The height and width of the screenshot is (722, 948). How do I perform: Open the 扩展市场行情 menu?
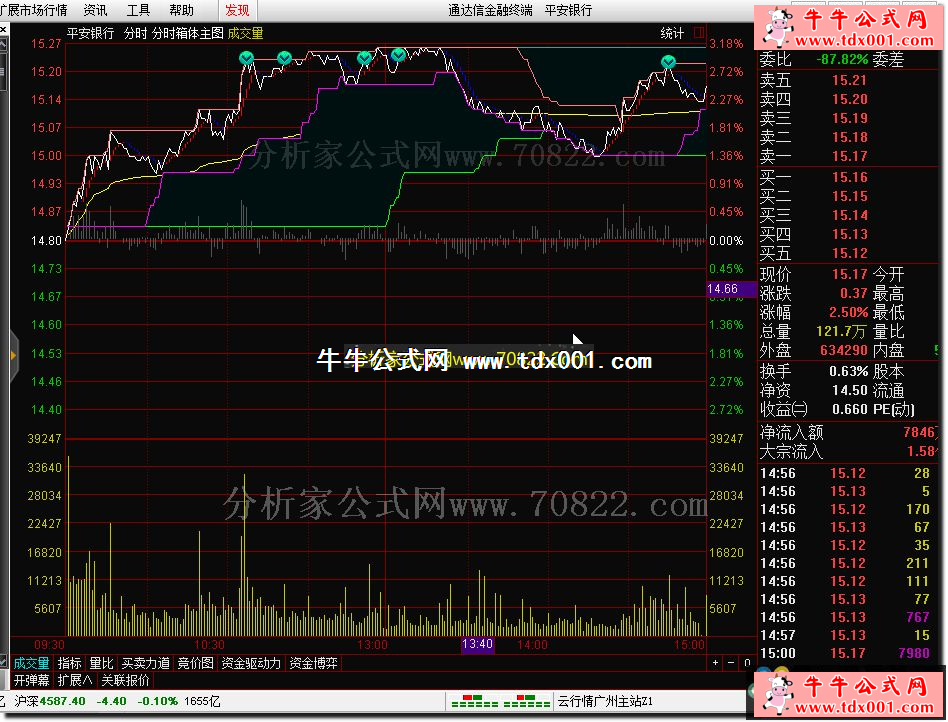[34, 10]
